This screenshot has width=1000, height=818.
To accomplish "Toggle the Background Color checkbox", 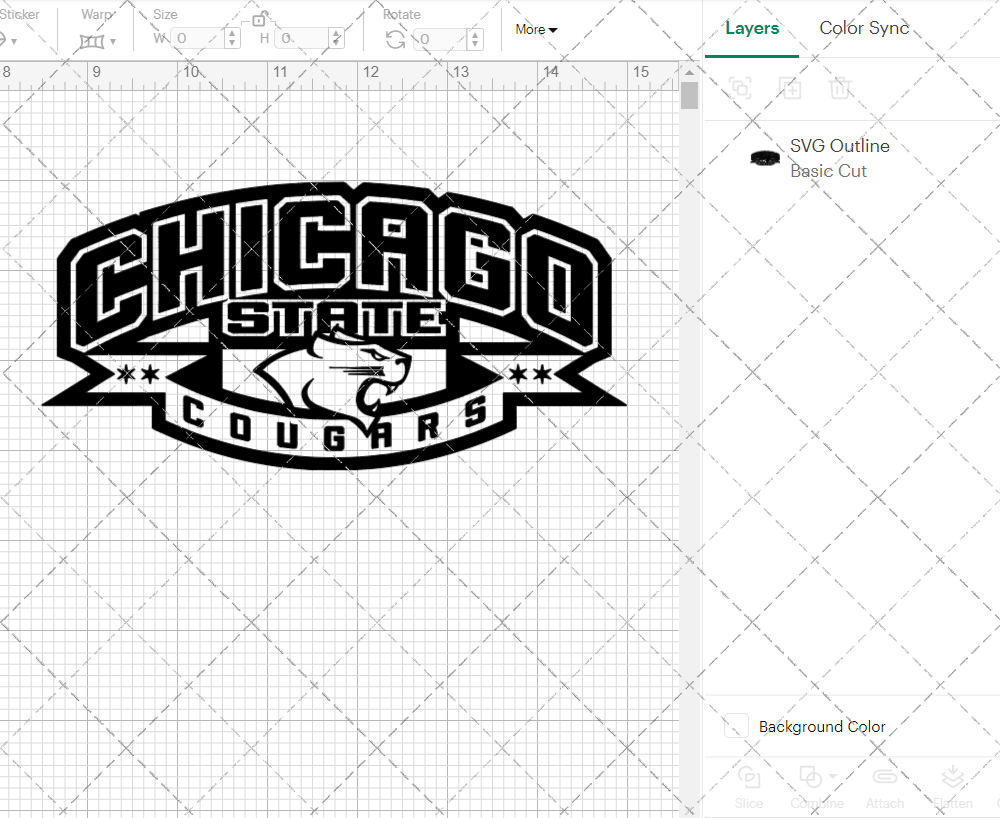I will [x=735, y=726].
